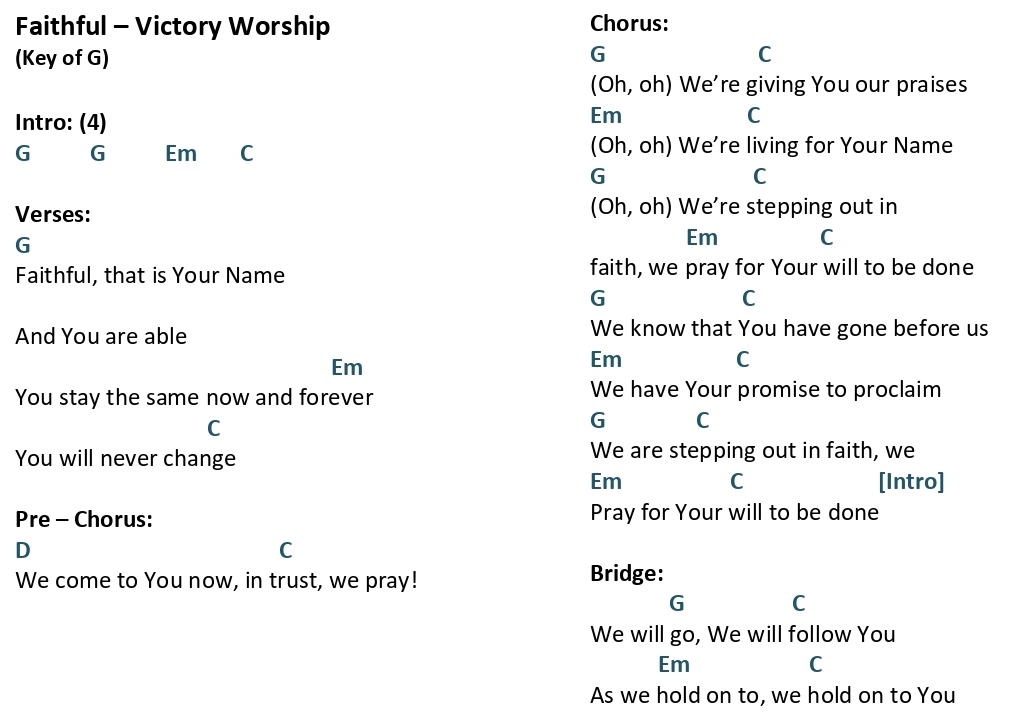This screenshot has height=718, width=1009.
Task: Click Em chord above 'forever'
Action: (347, 367)
